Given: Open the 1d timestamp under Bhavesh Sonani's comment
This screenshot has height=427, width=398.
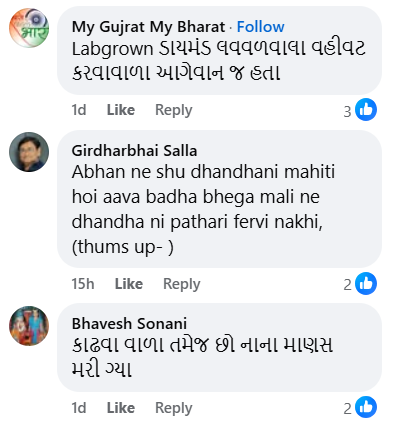Looking at the screenshot, I should 79,408.
